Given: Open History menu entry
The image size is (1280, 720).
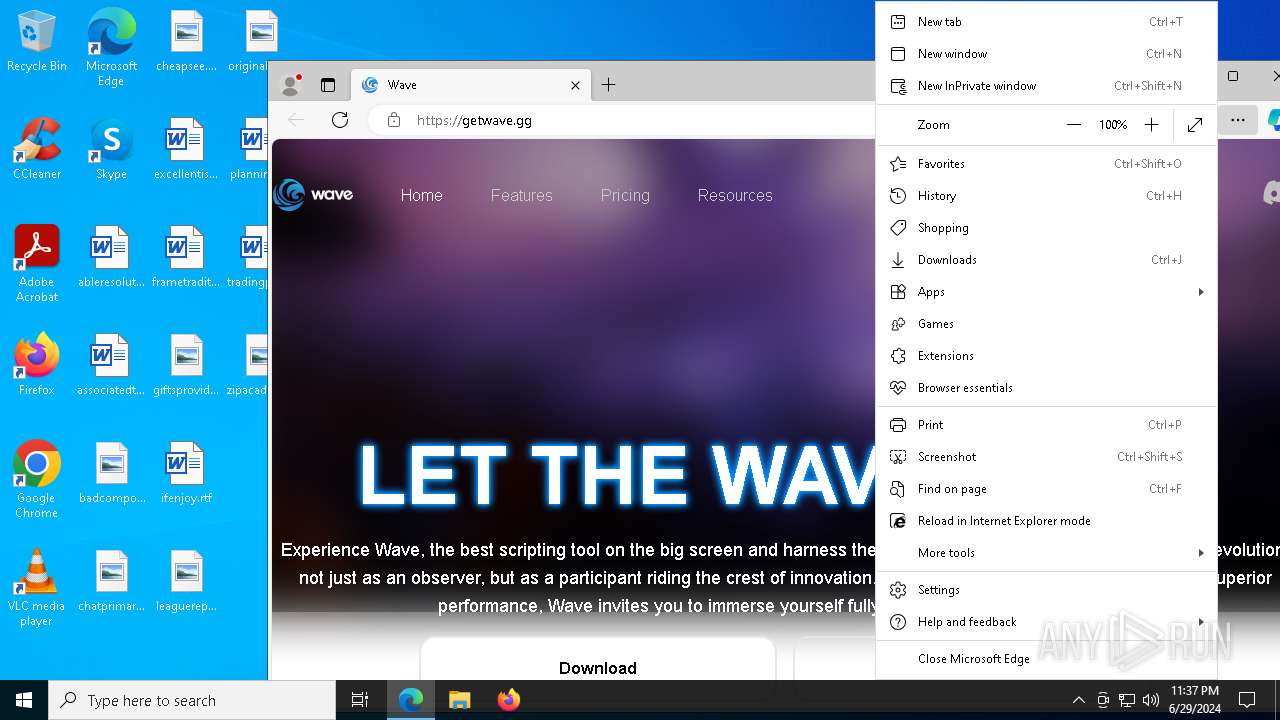Looking at the screenshot, I should [1046, 196].
